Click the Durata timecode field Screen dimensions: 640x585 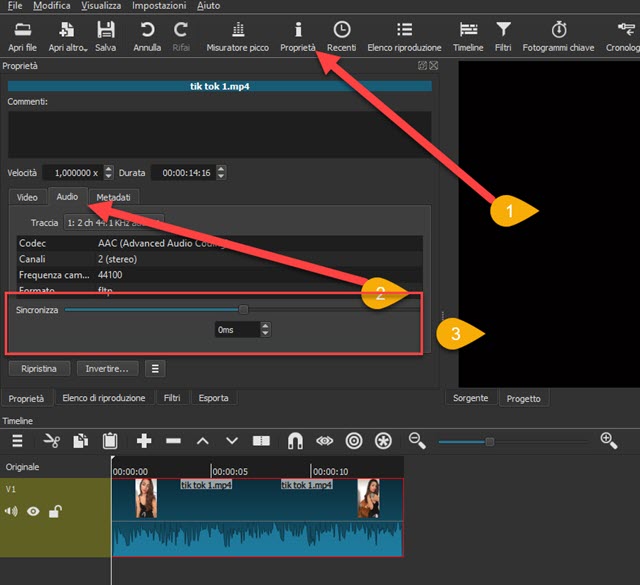click(184, 172)
